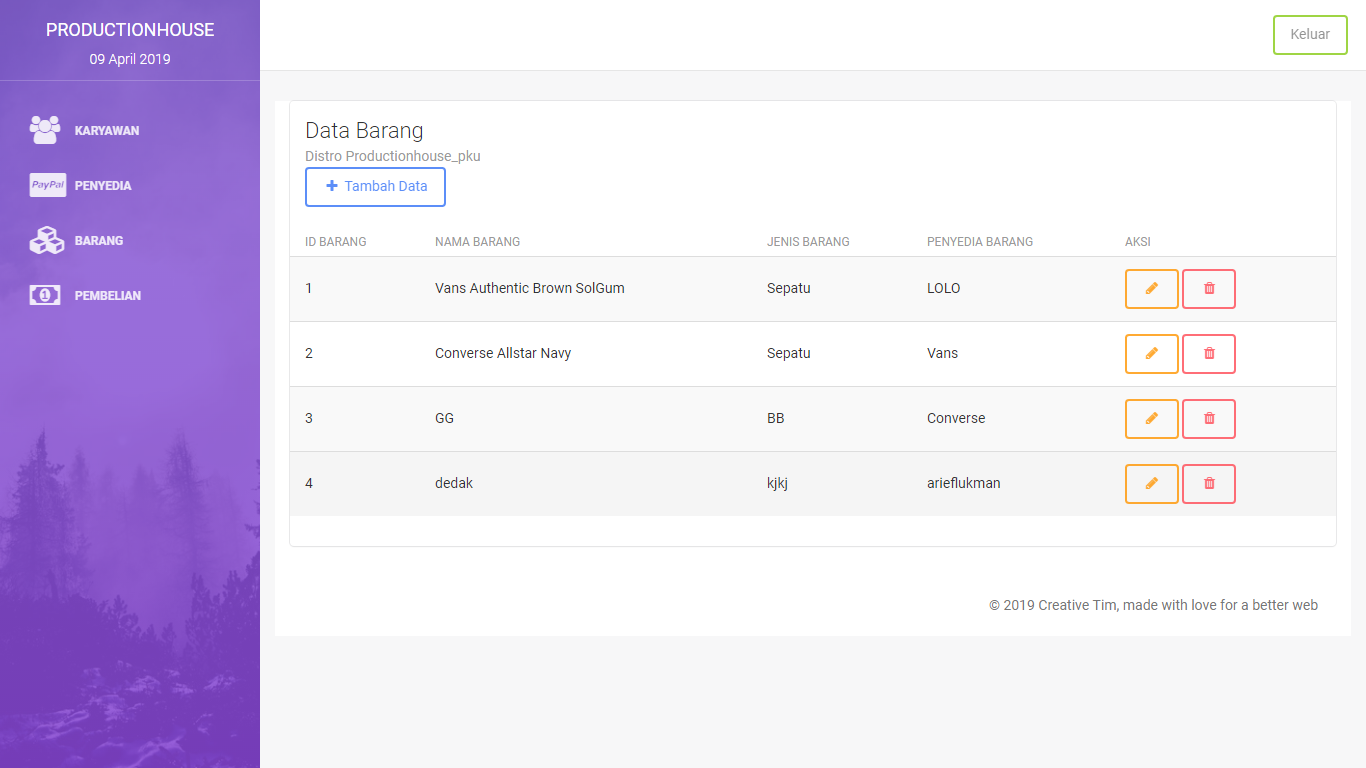Click the boxes icon beside Barang
The image size is (1366, 768).
coord(46,240)
